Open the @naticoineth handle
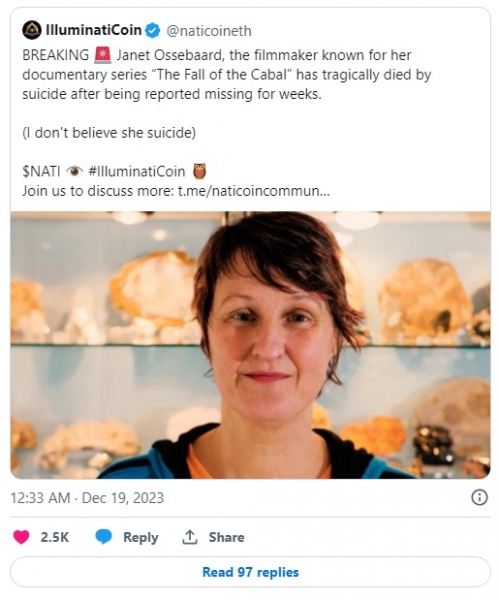The height and width of the screenshot is (600, 500). tap(209, 31)
